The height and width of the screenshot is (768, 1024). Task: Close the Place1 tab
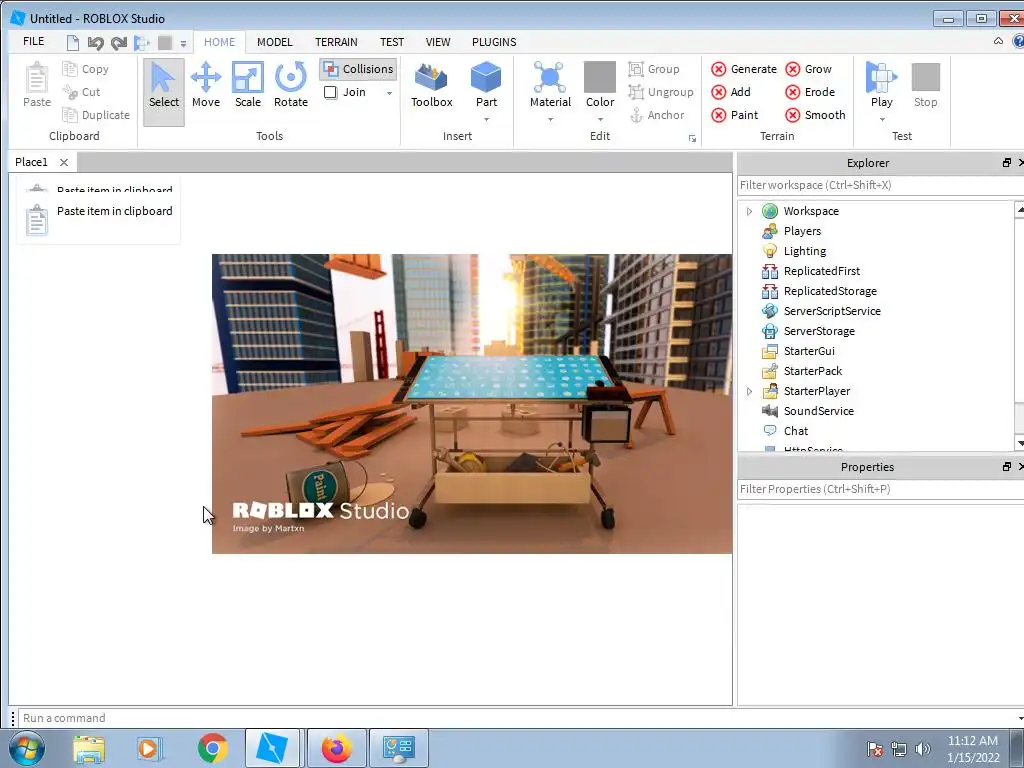(x=63, y=162)
